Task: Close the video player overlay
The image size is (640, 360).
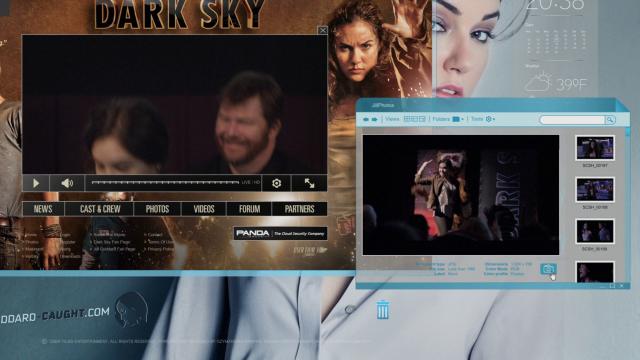Action: point(322,30)
